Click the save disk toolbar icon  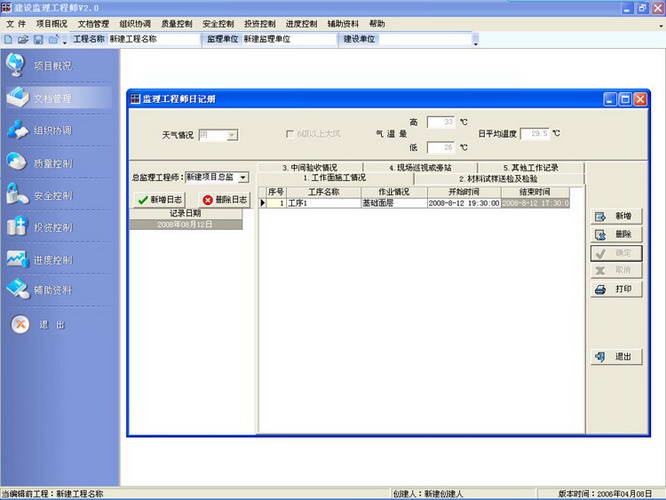pos(38,40)
